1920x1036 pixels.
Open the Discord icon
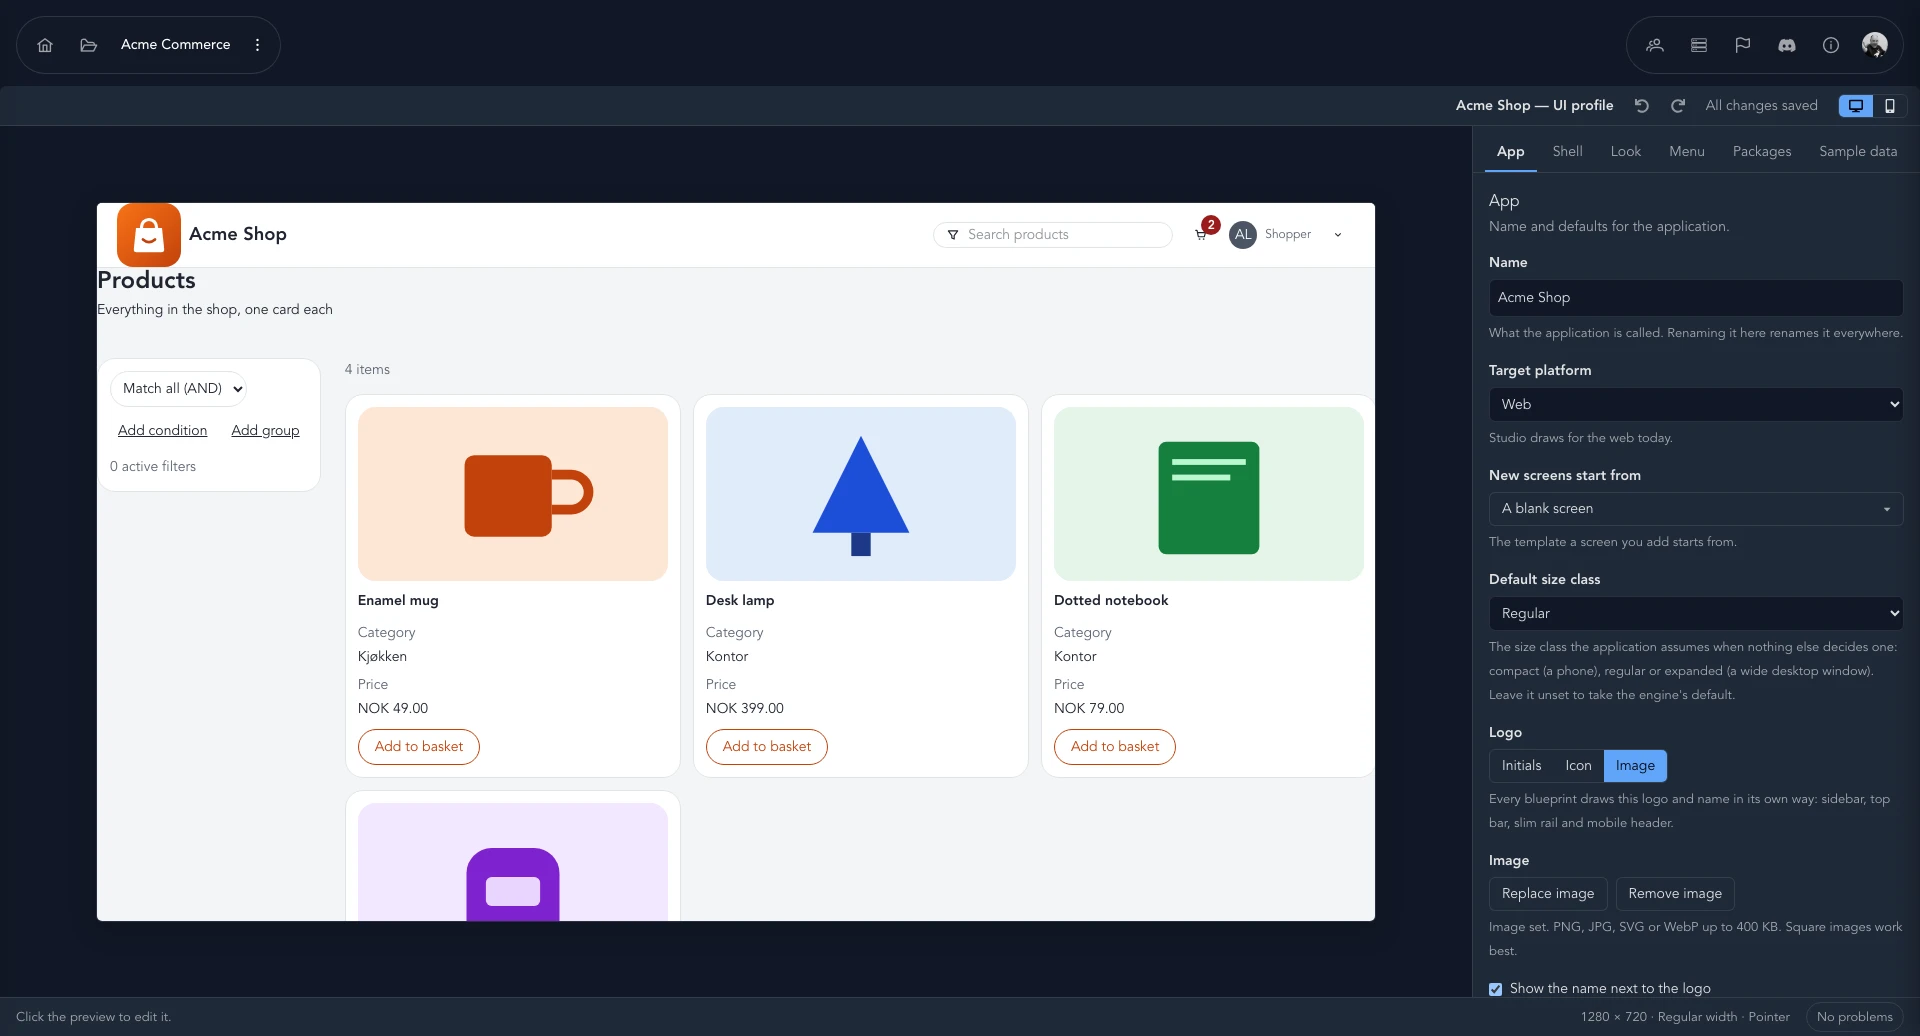click(1787, 45)
